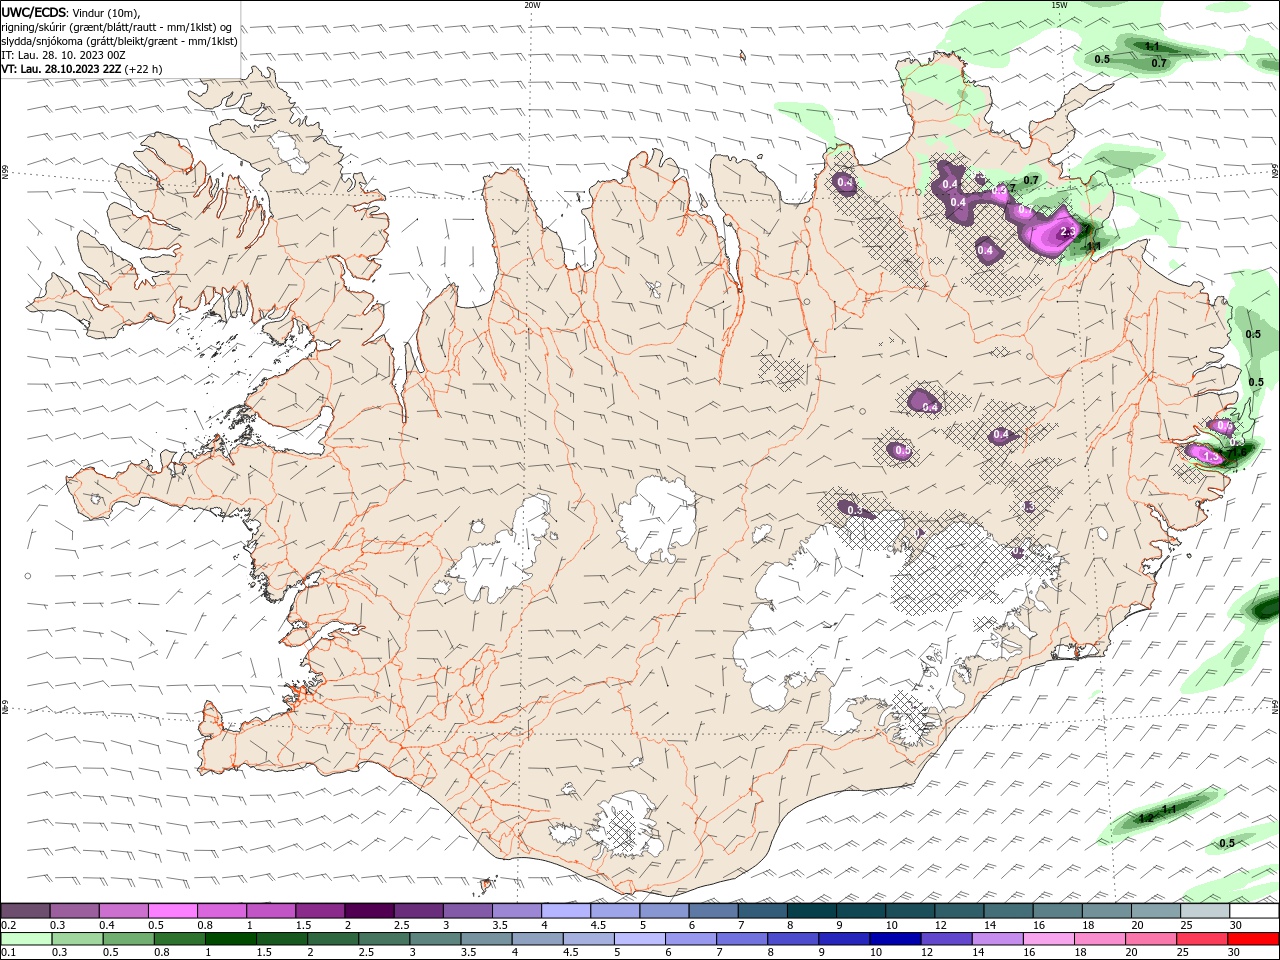This screenshot has height=960, width=1280.
Task: Pick the light gray 25 swatch, snow scale
Action: click(1204, 910)
